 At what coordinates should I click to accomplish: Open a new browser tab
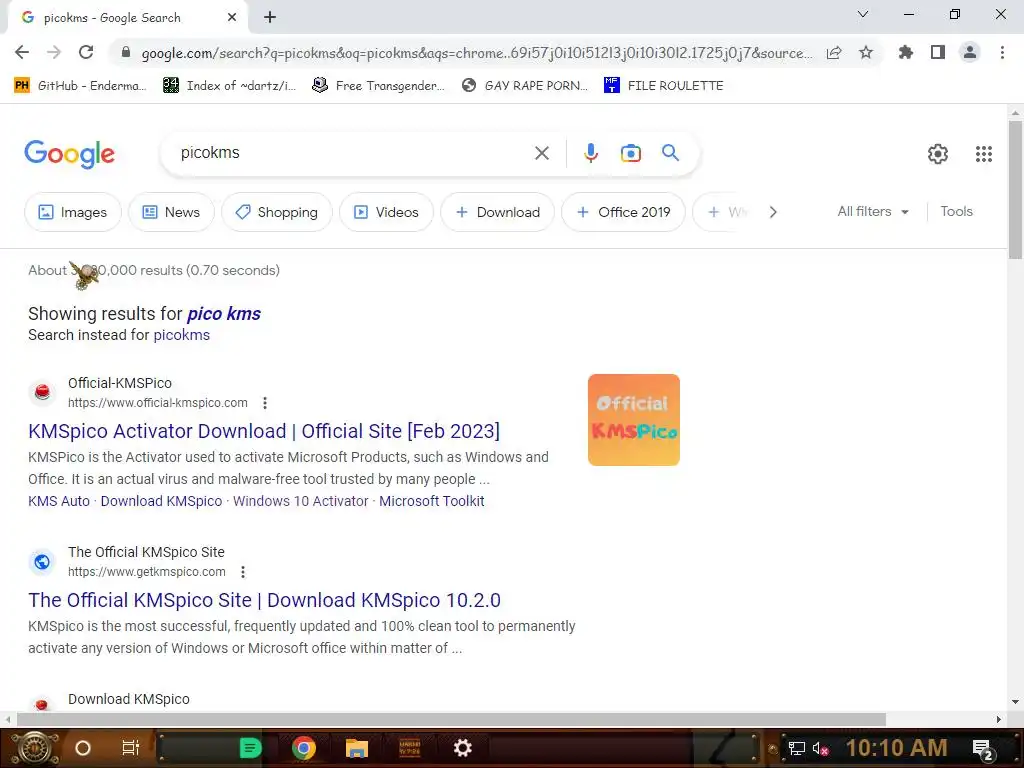pyautogui.click(x=270, y=18)
